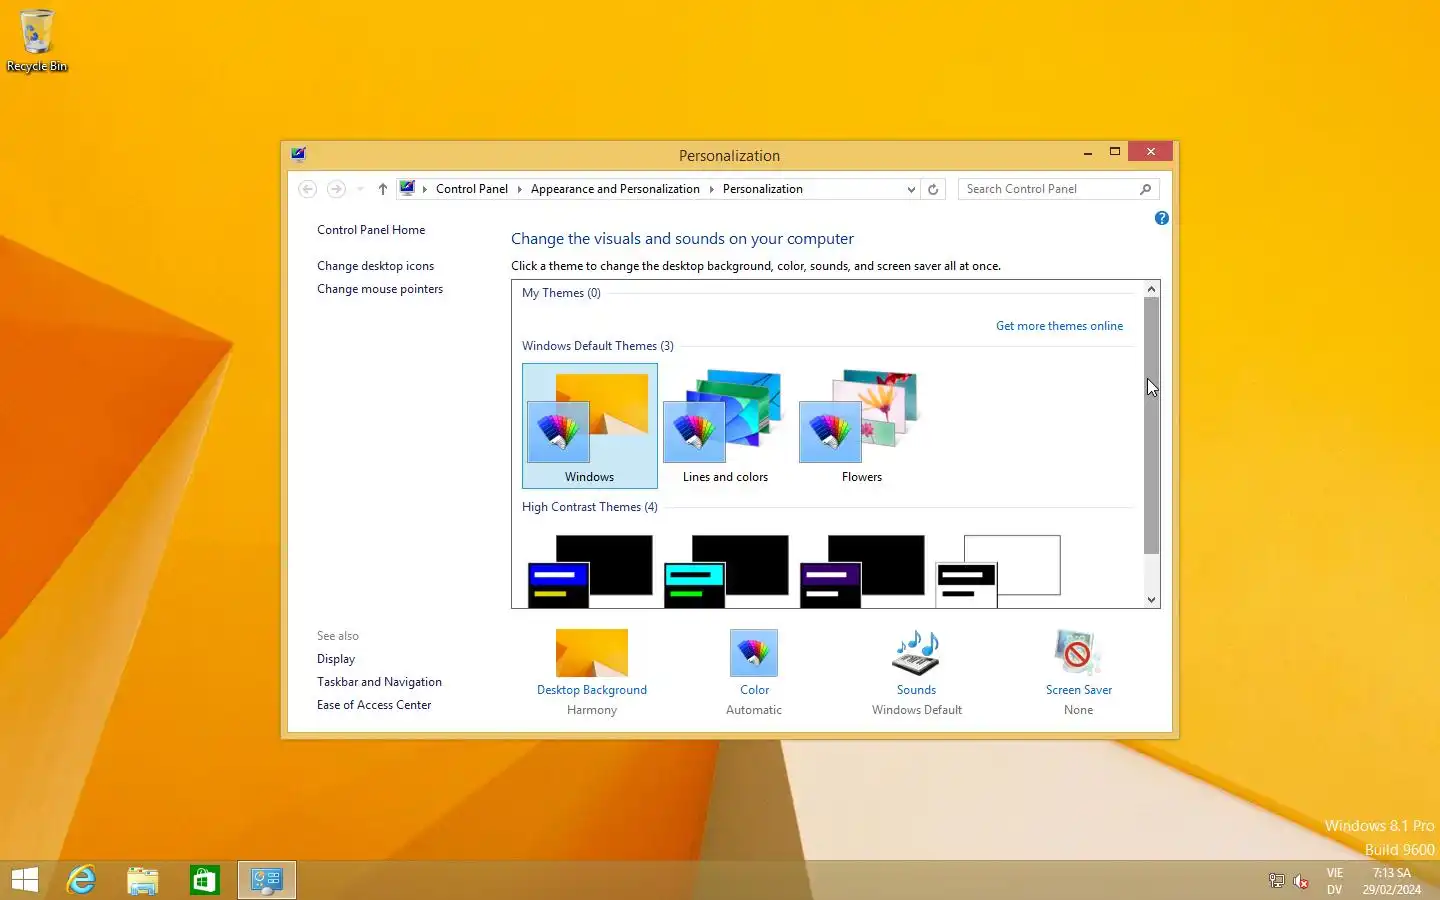The height and width of the screenshot is (900, 1440).
Task: Select the cyan-green high contrast theme
Action: click(x=726, y=570)
